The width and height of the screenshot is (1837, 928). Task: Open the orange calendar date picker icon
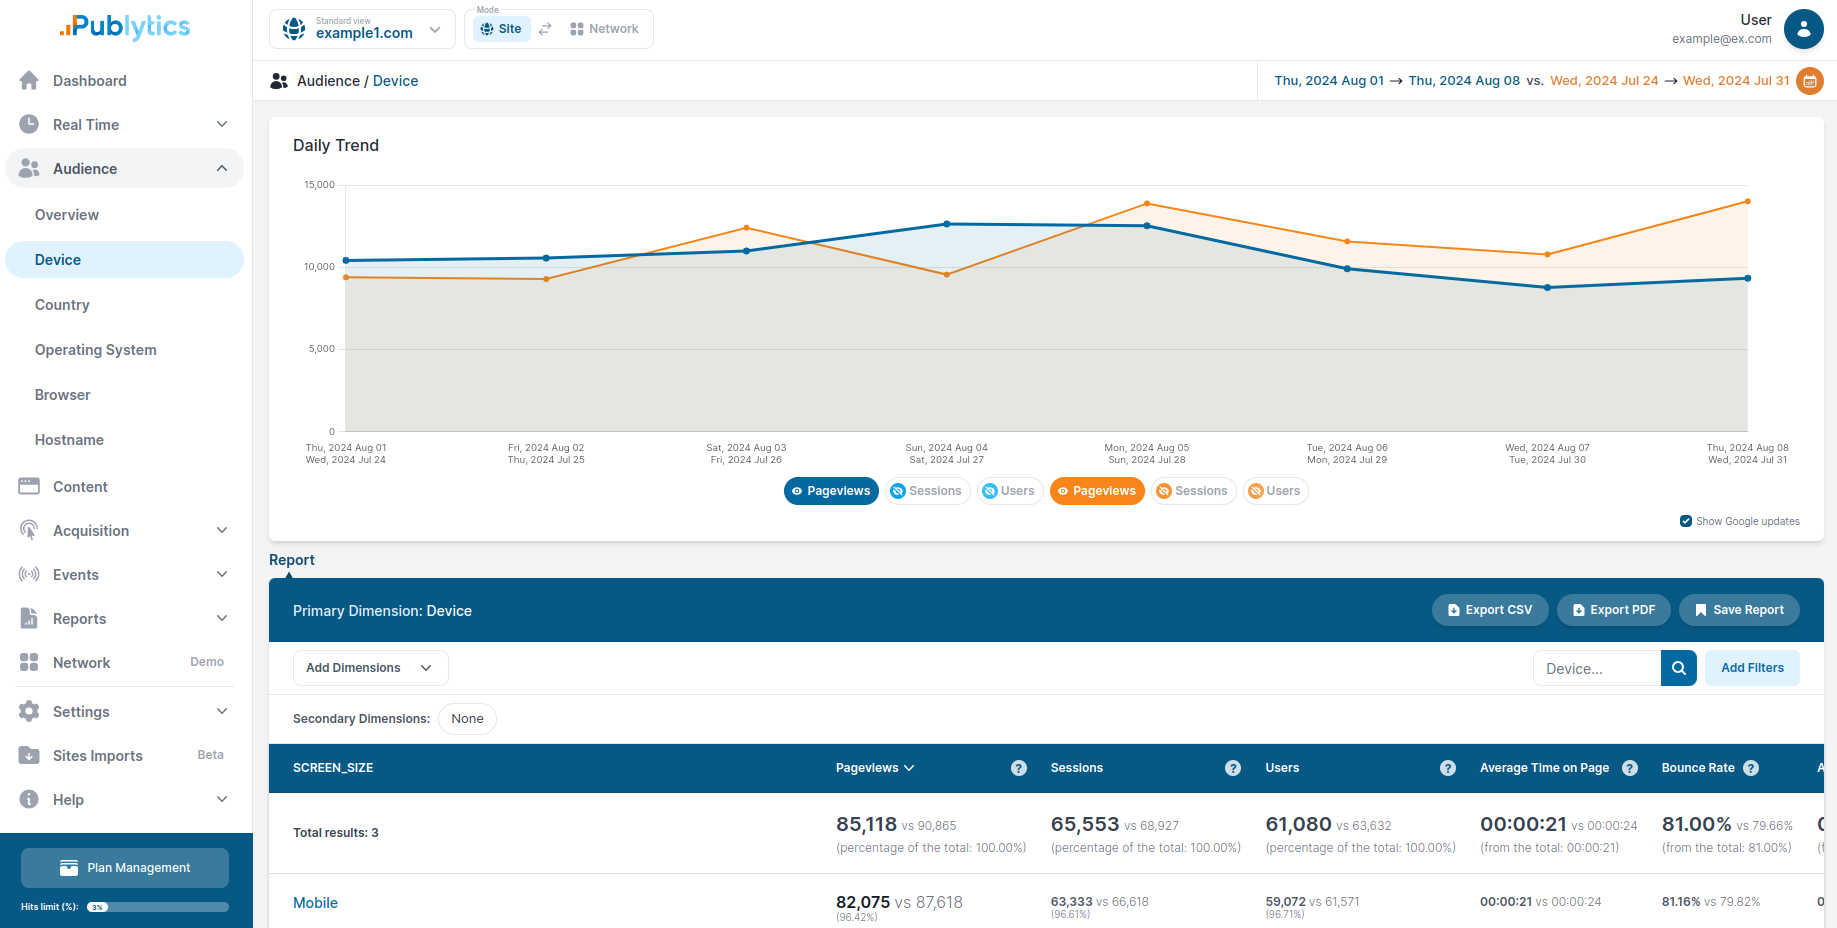(x=1810, y=81)
